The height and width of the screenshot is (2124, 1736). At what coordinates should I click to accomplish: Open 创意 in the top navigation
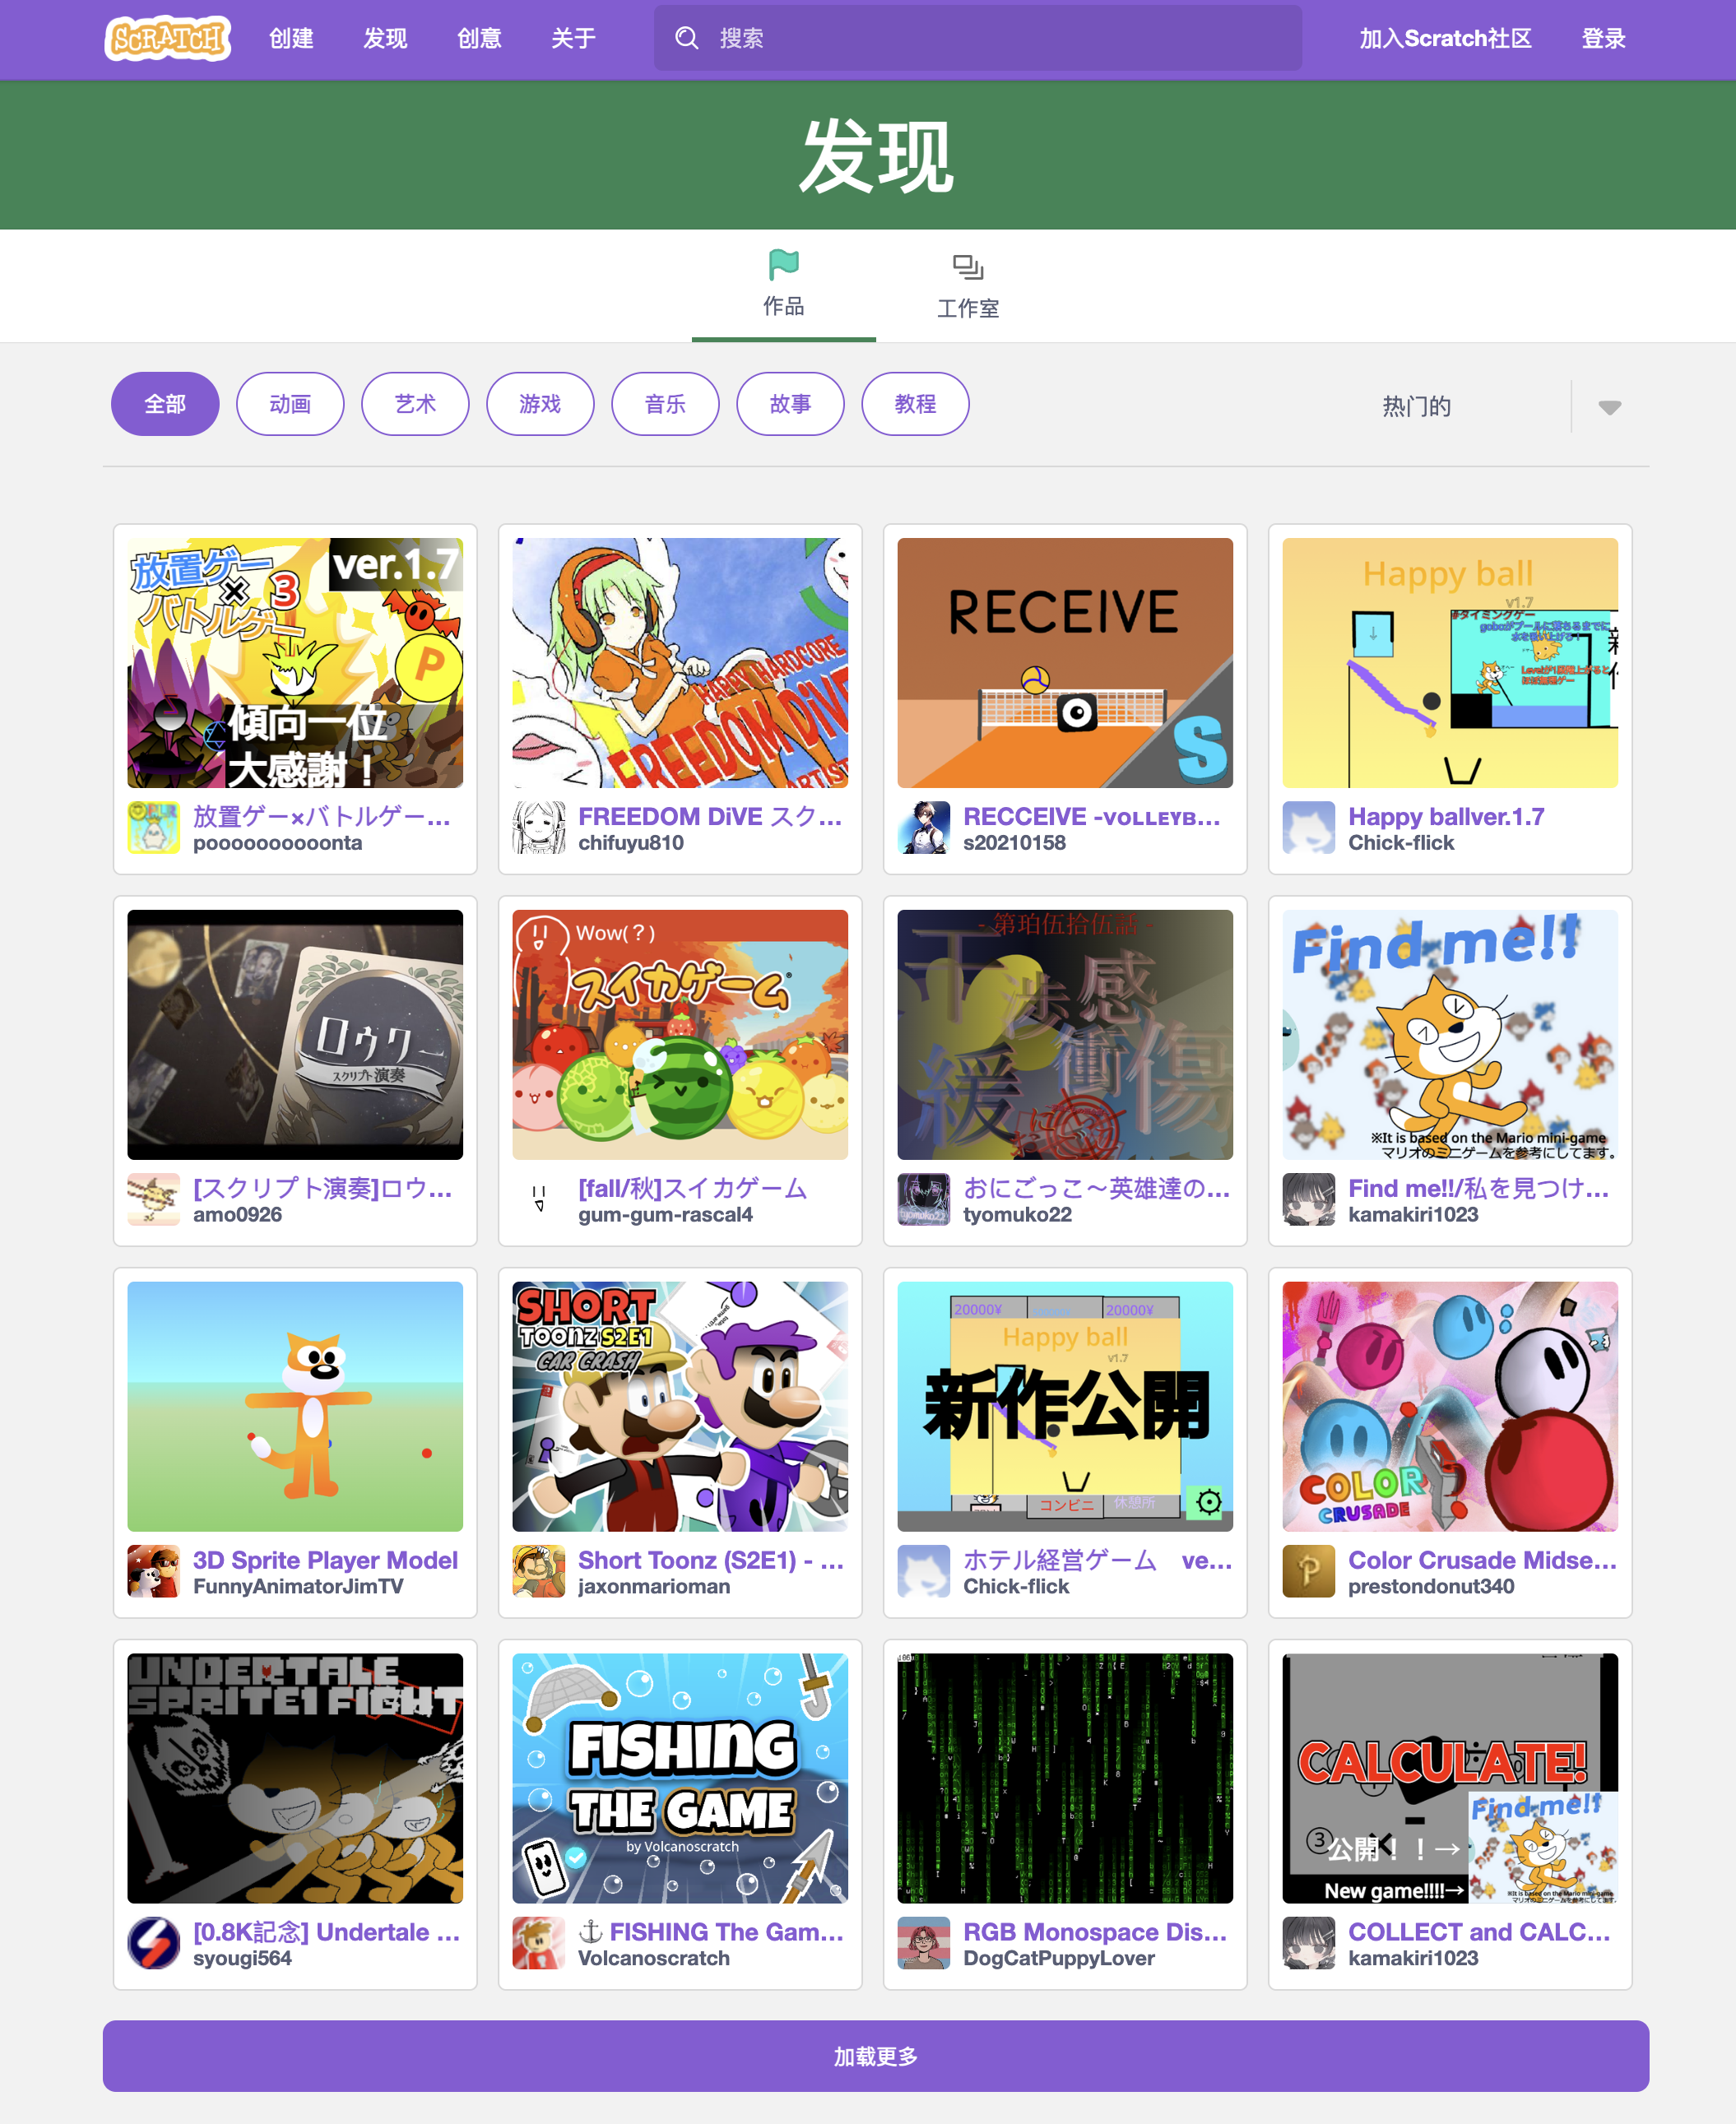pyautogui.click(x=479, y=39)
